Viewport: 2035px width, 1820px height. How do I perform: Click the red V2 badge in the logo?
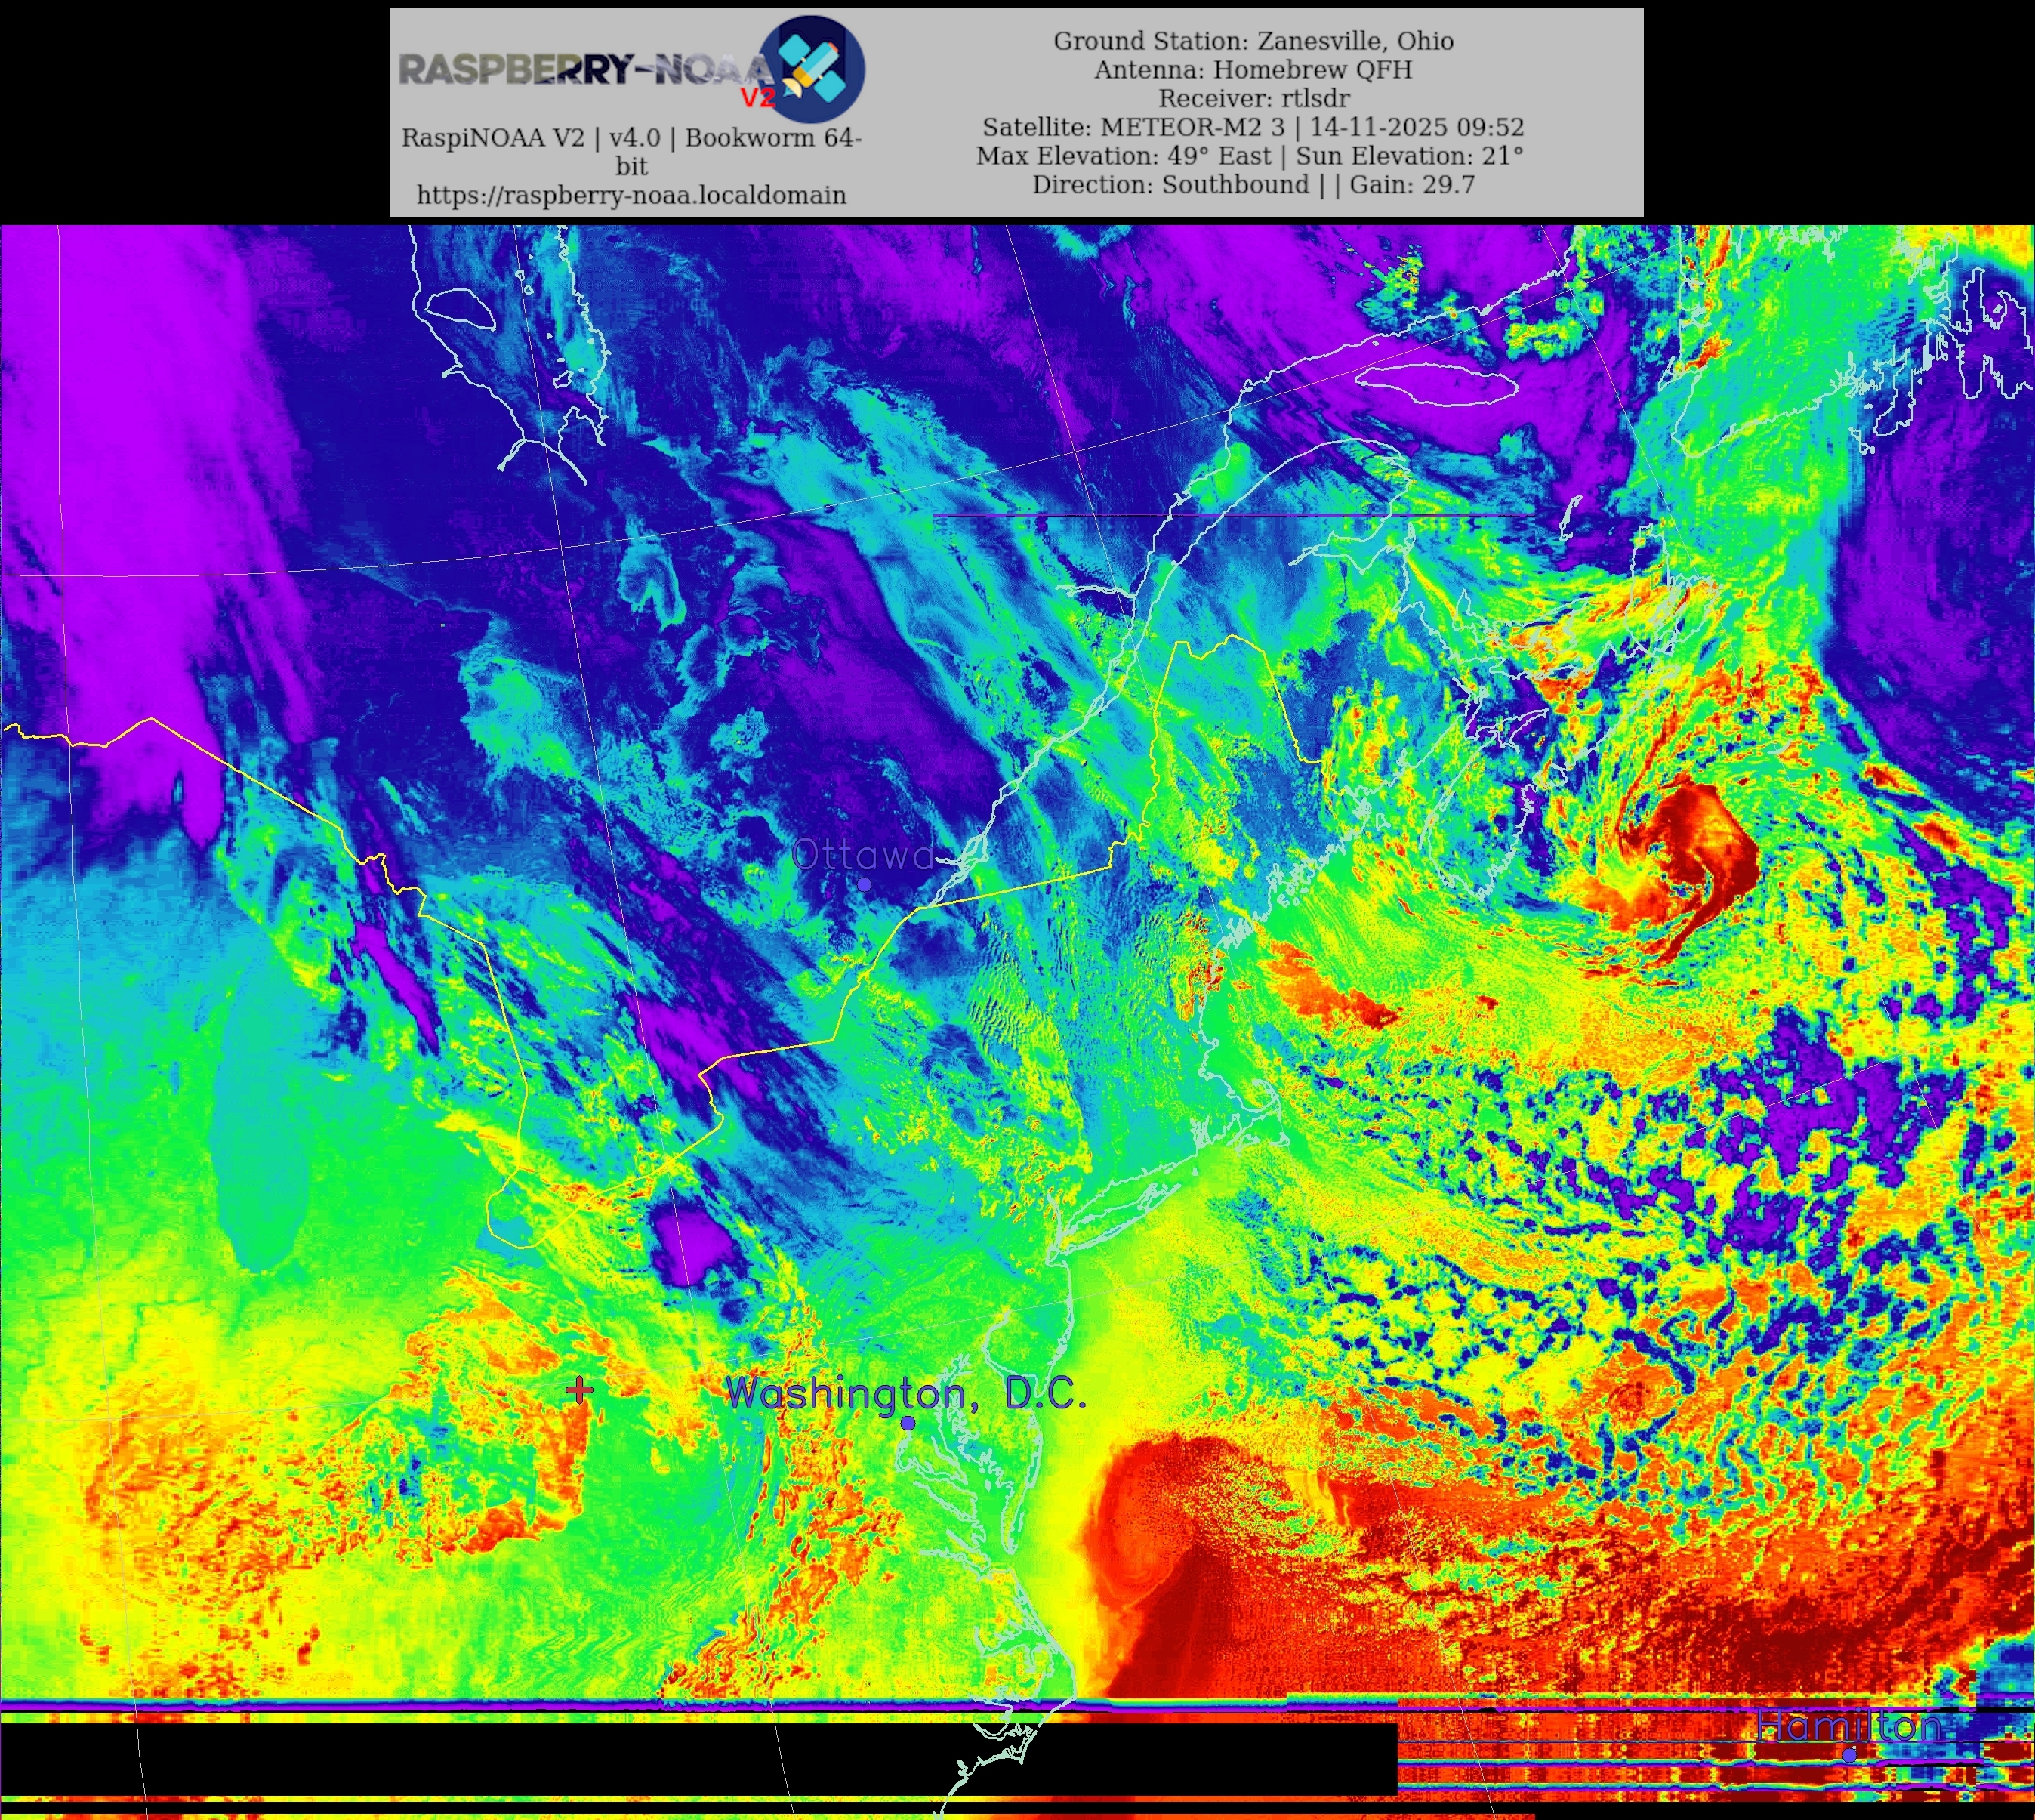(757, 97)
